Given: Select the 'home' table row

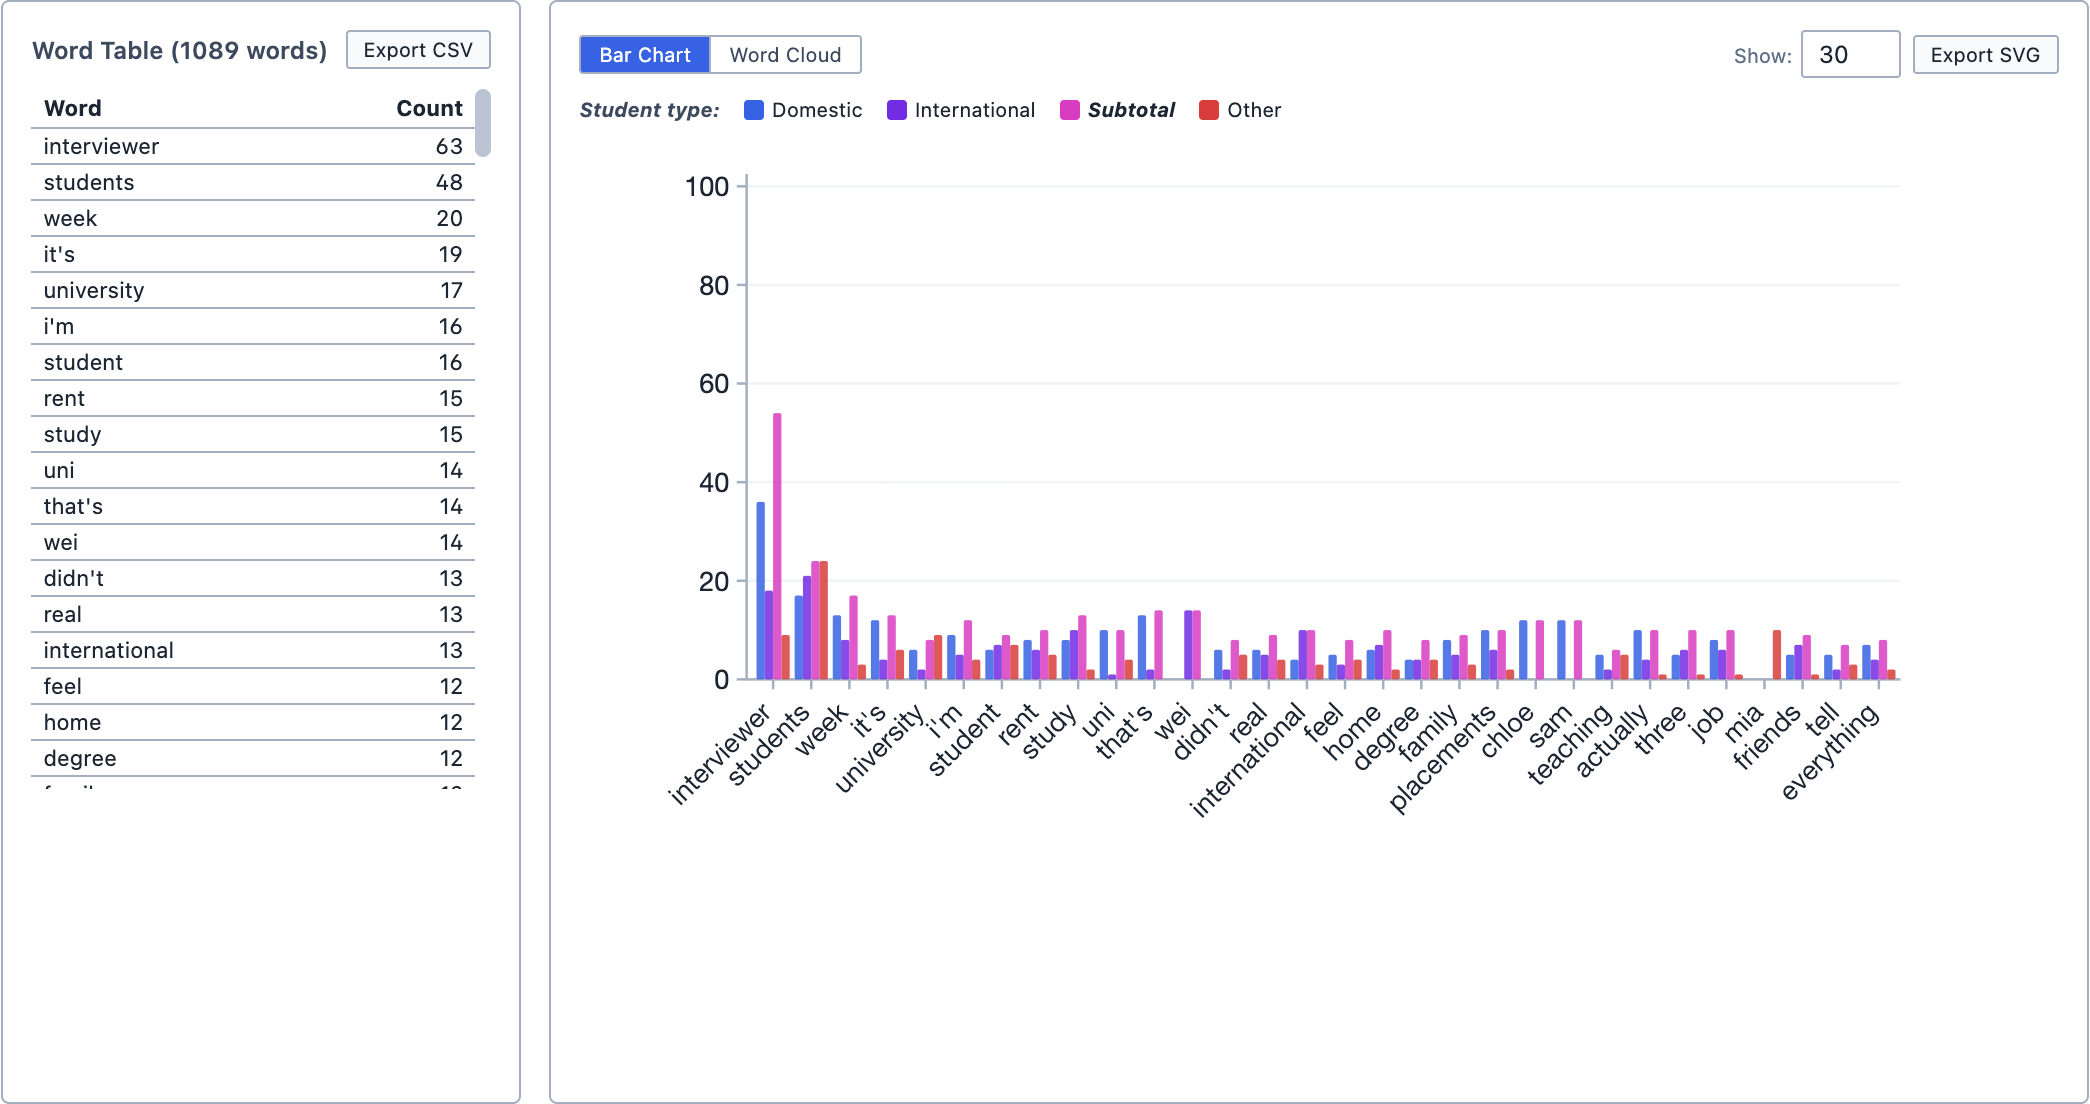Looking at the screenshot, I should 253,722.
